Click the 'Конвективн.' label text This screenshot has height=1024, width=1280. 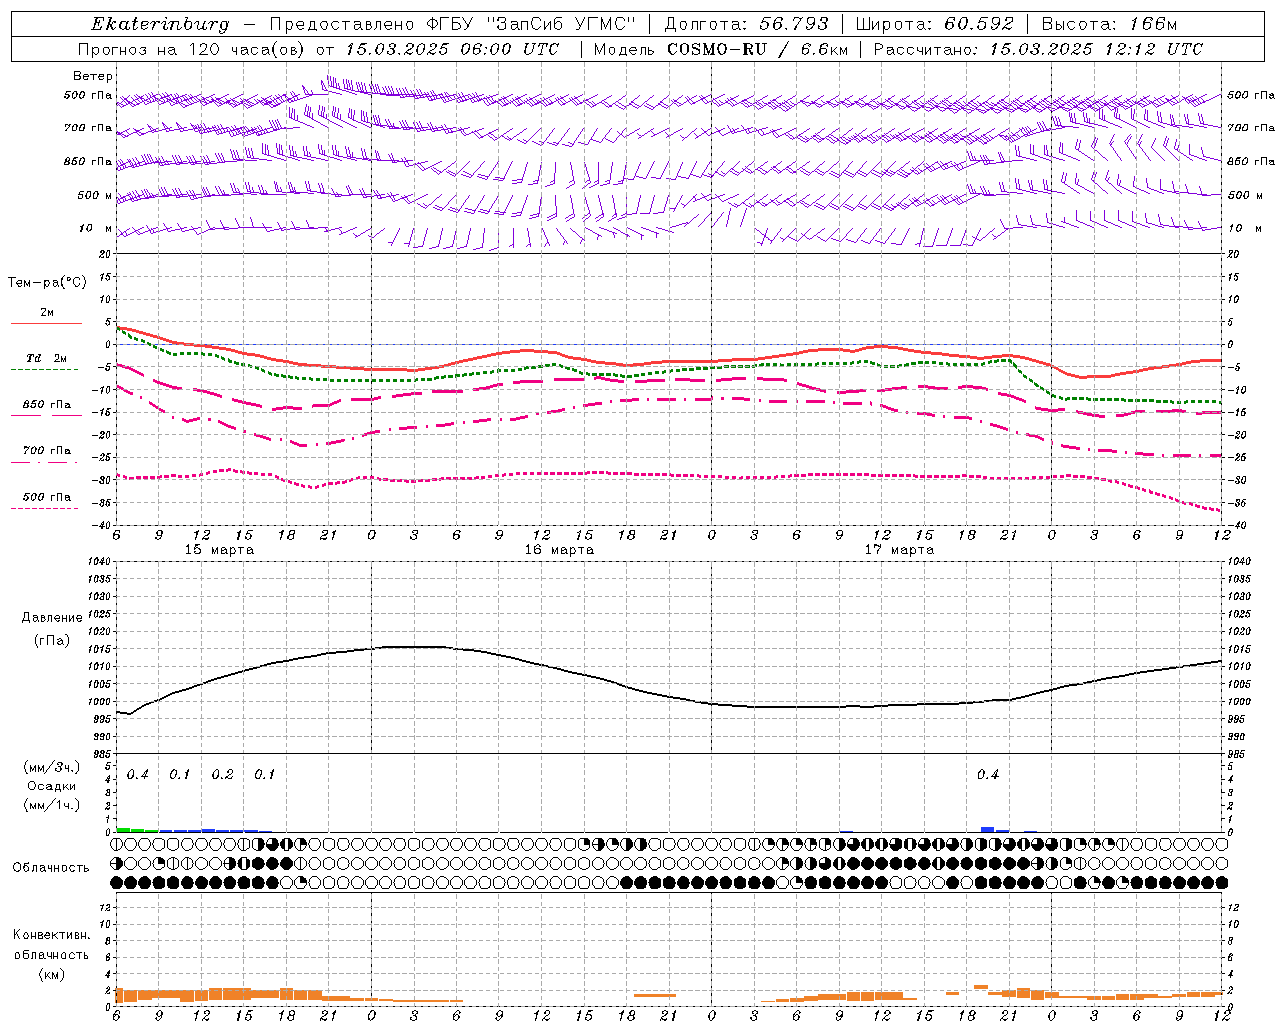point(51,935)
